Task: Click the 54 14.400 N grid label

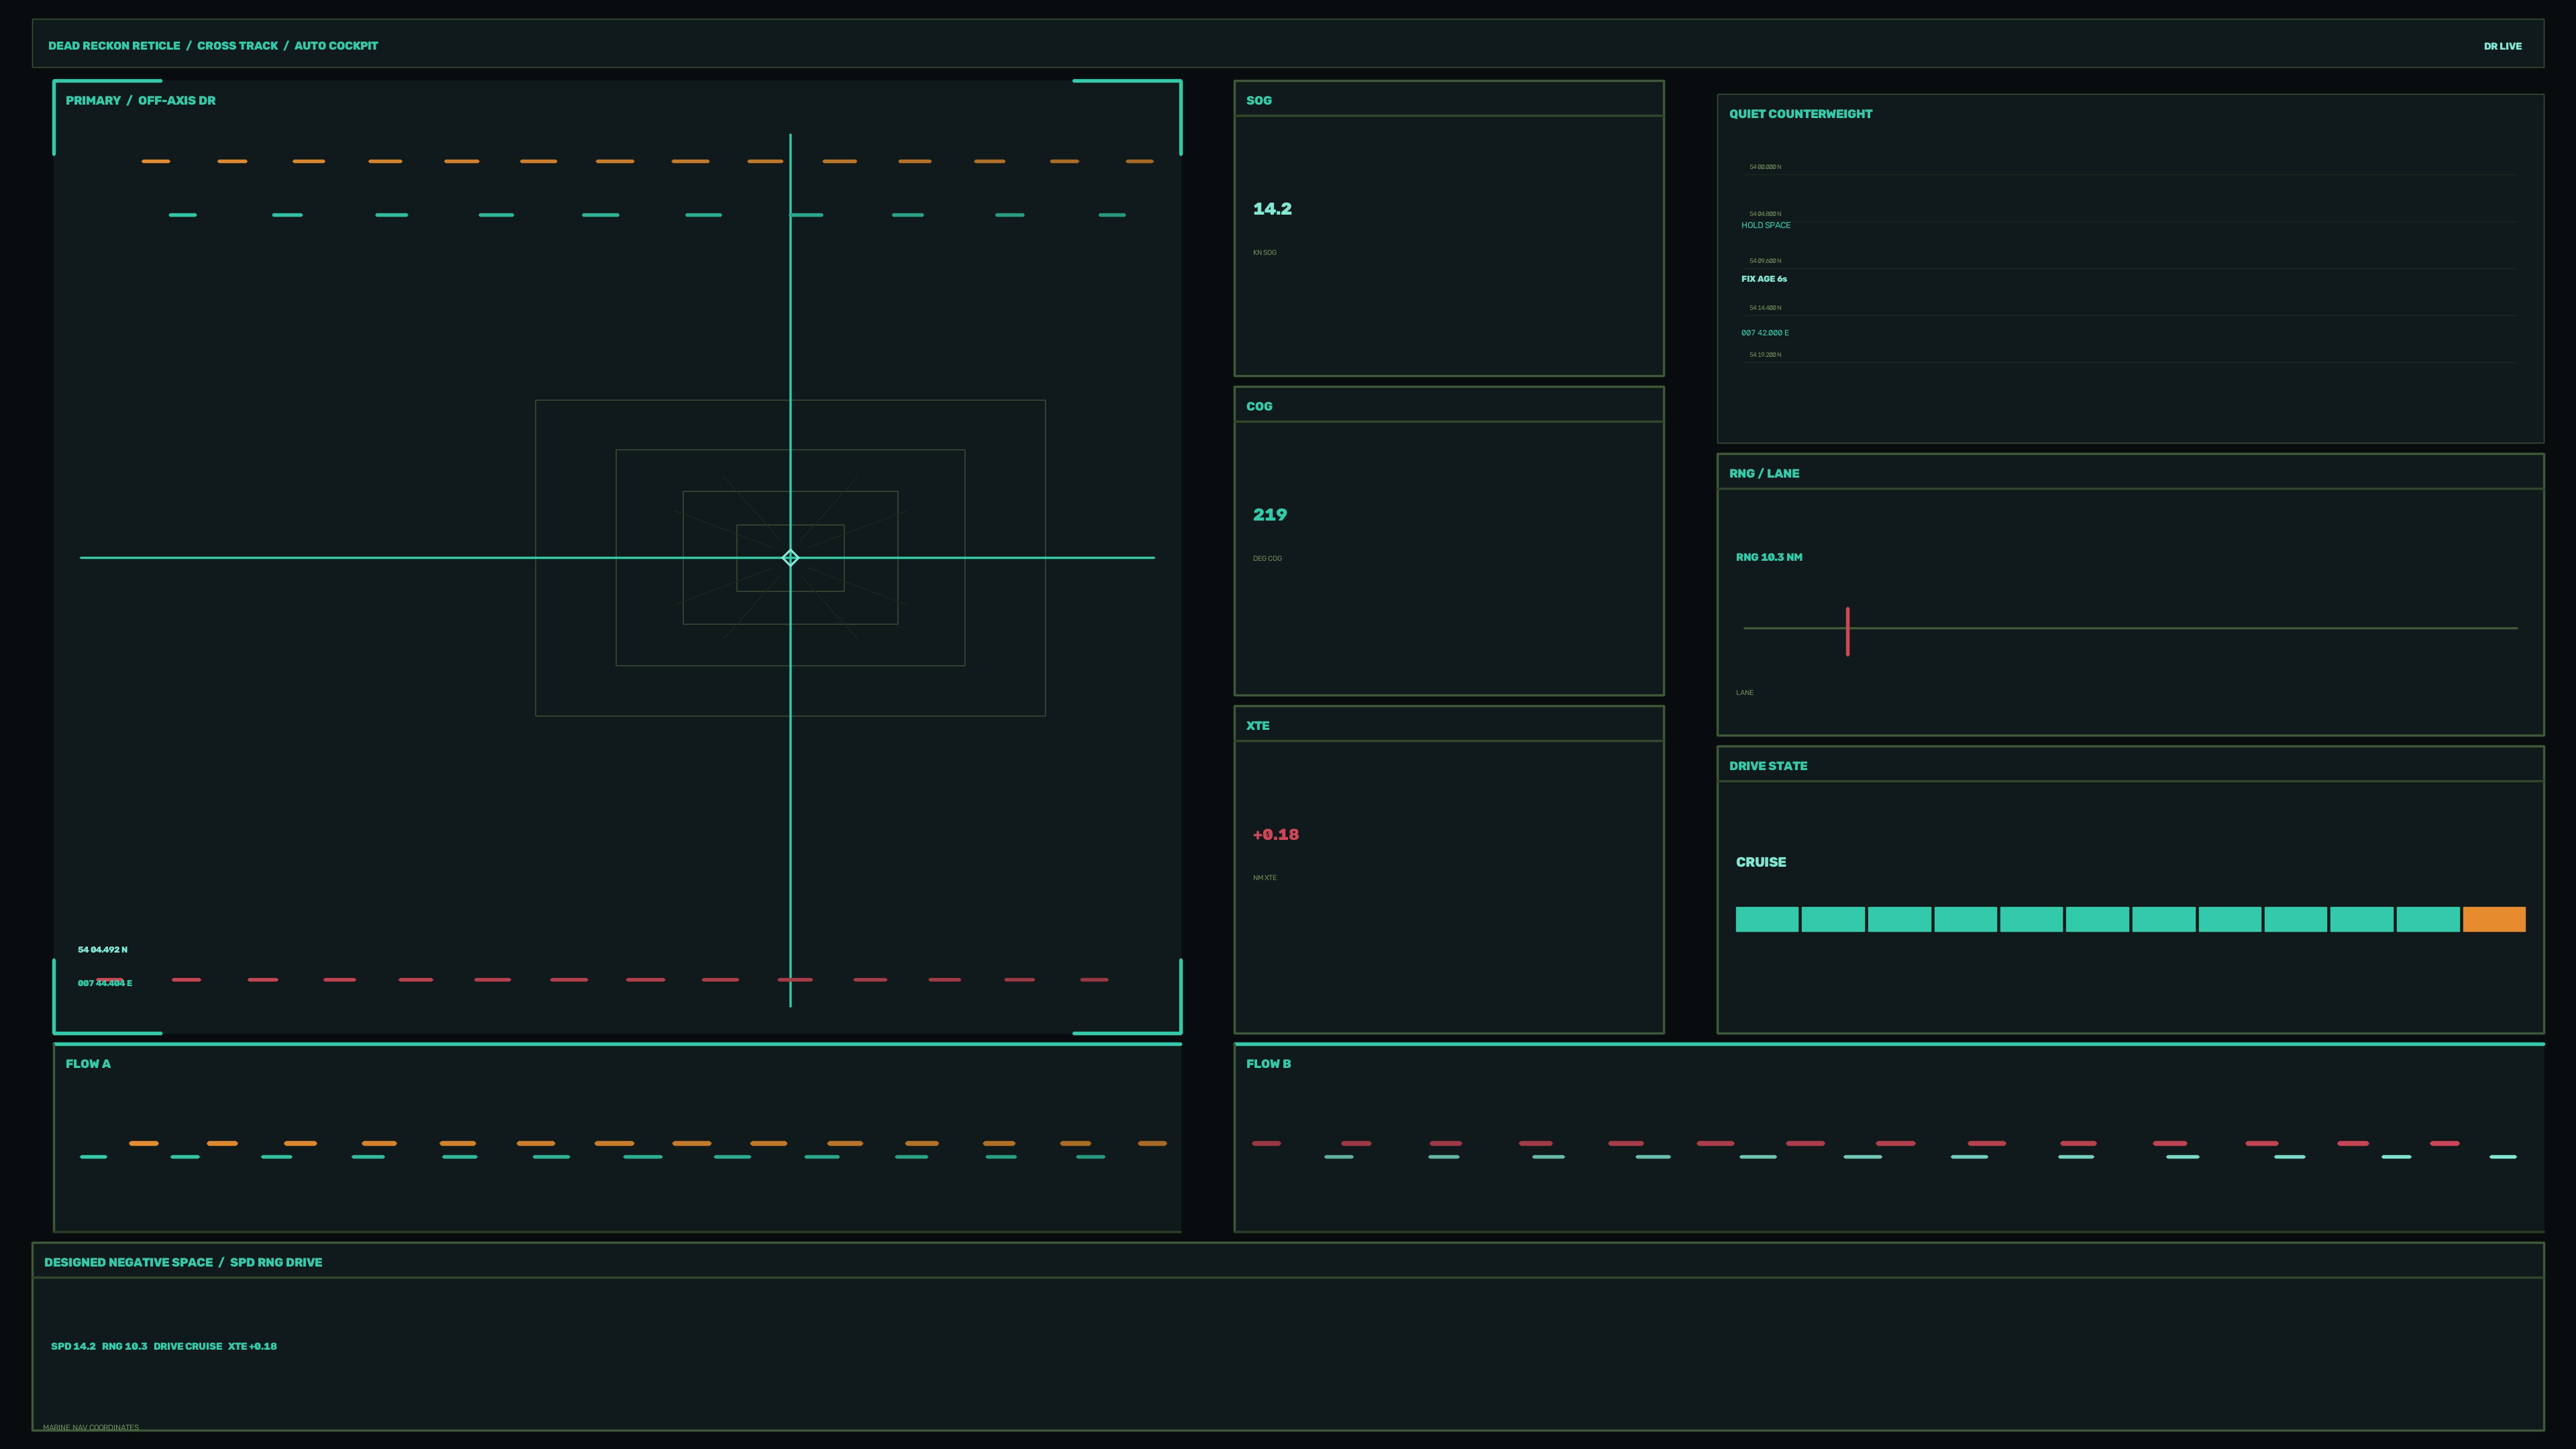Action: 1765,308
